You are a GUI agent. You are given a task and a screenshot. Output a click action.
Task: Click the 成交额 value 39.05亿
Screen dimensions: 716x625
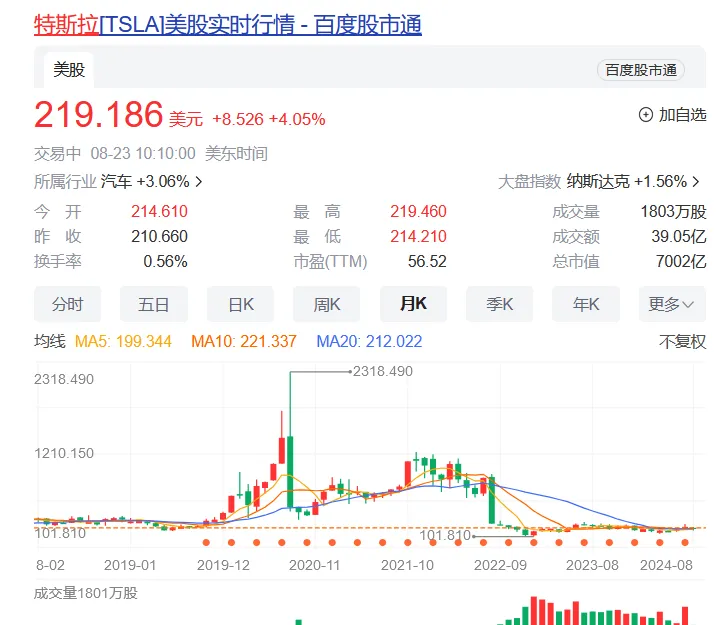(x=679, y=236)
